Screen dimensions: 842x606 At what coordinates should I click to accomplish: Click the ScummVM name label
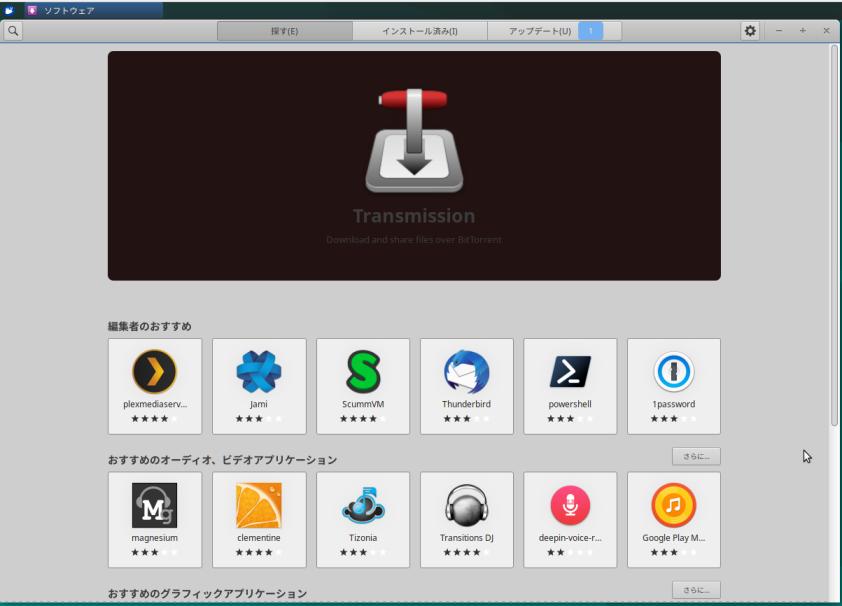[x=363, y=404]
